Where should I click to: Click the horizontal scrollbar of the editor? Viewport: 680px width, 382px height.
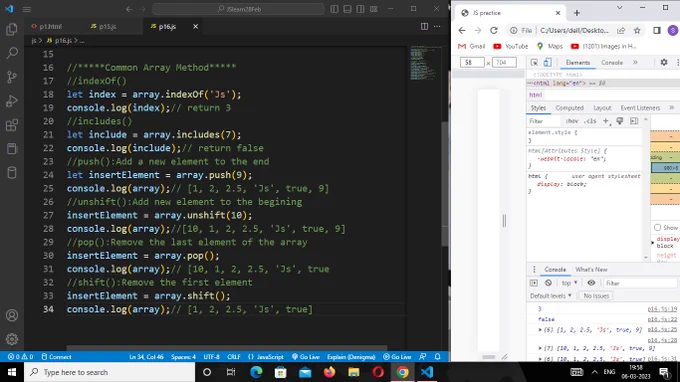pyautogui.click(x=226, y=348)
